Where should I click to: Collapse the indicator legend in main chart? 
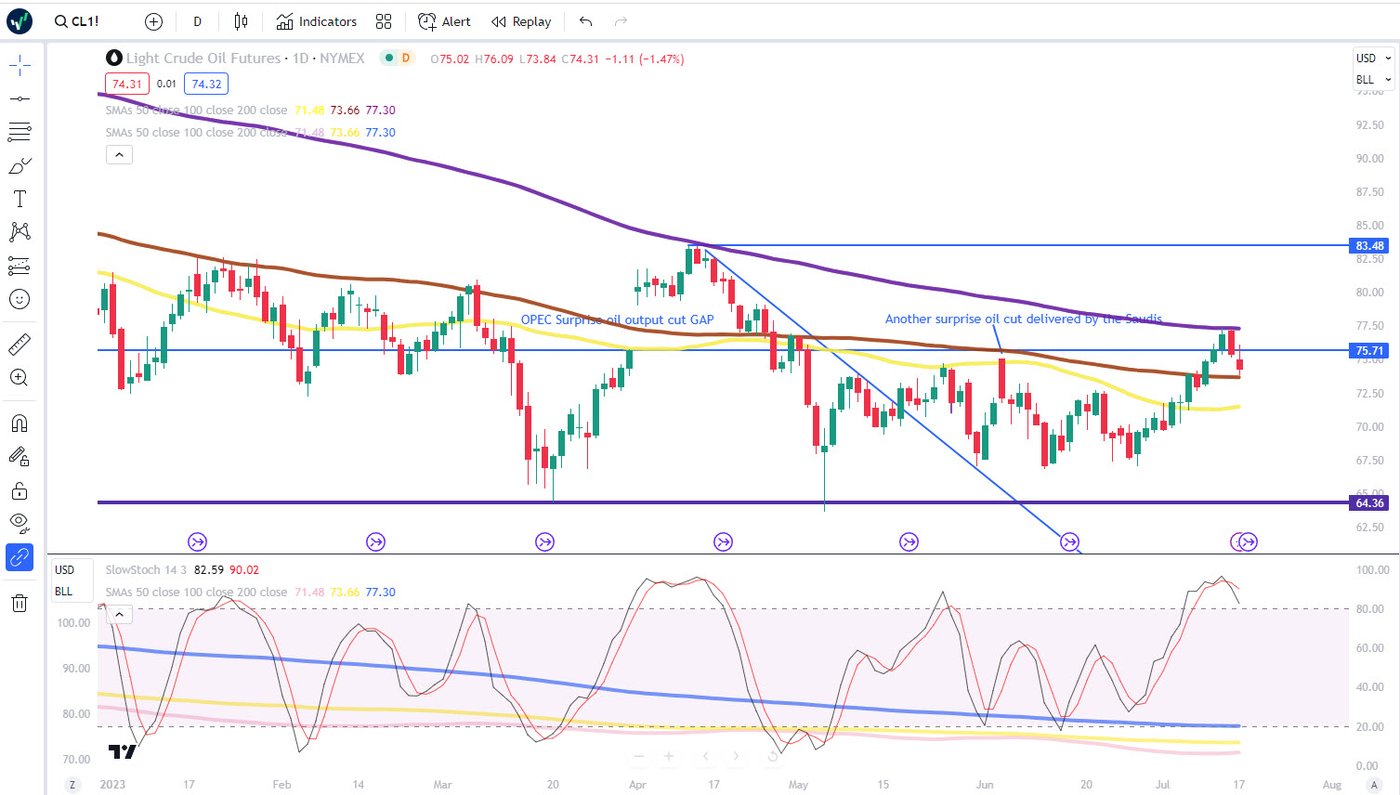tap(118, 155)
